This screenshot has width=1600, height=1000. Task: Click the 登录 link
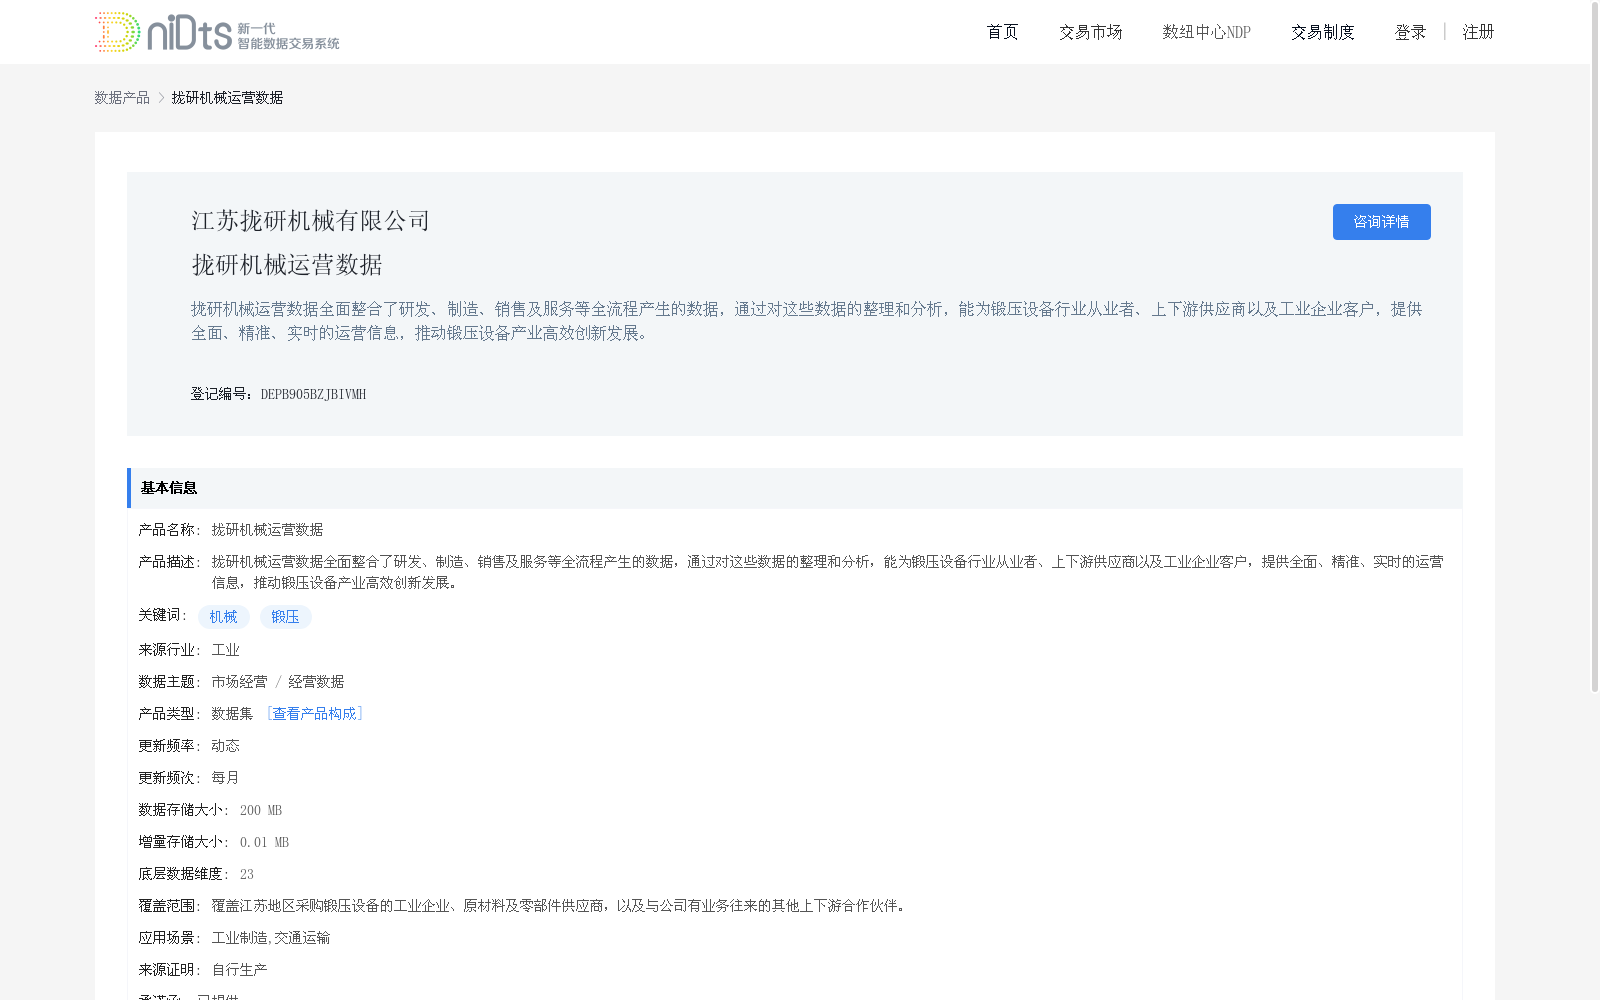point(1410,32)
